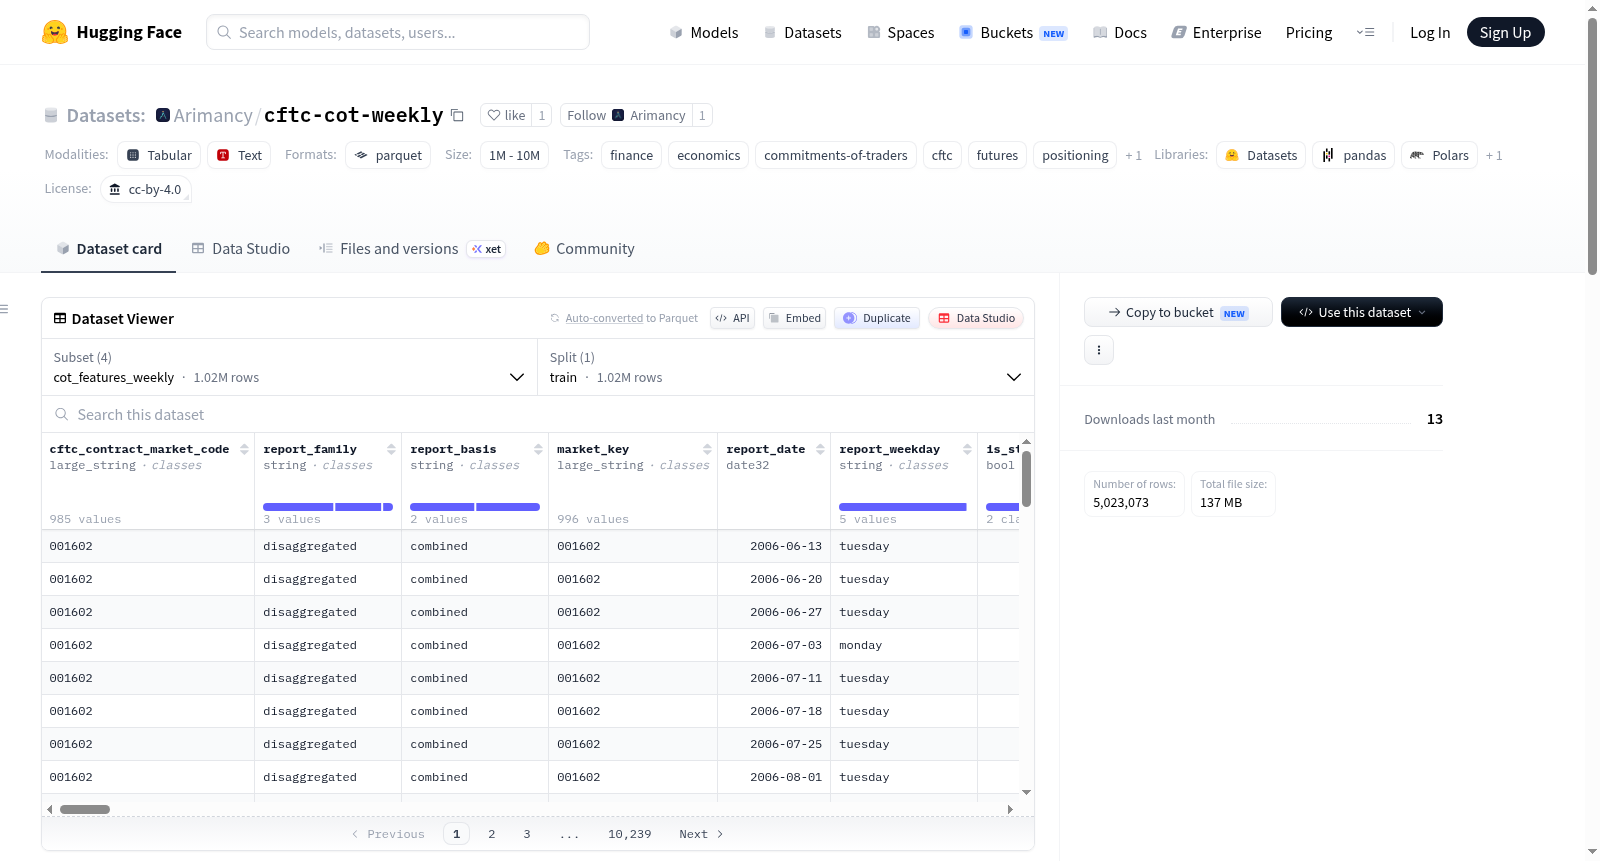The width and height of the screenshot is (1600, 861).
Task: Open the Community tab
Action: 584,249
